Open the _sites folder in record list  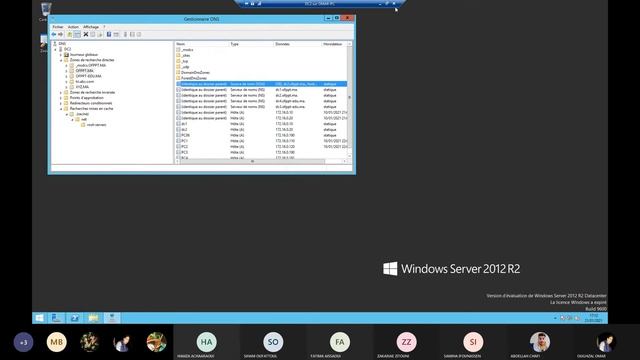tap(184, 56)
